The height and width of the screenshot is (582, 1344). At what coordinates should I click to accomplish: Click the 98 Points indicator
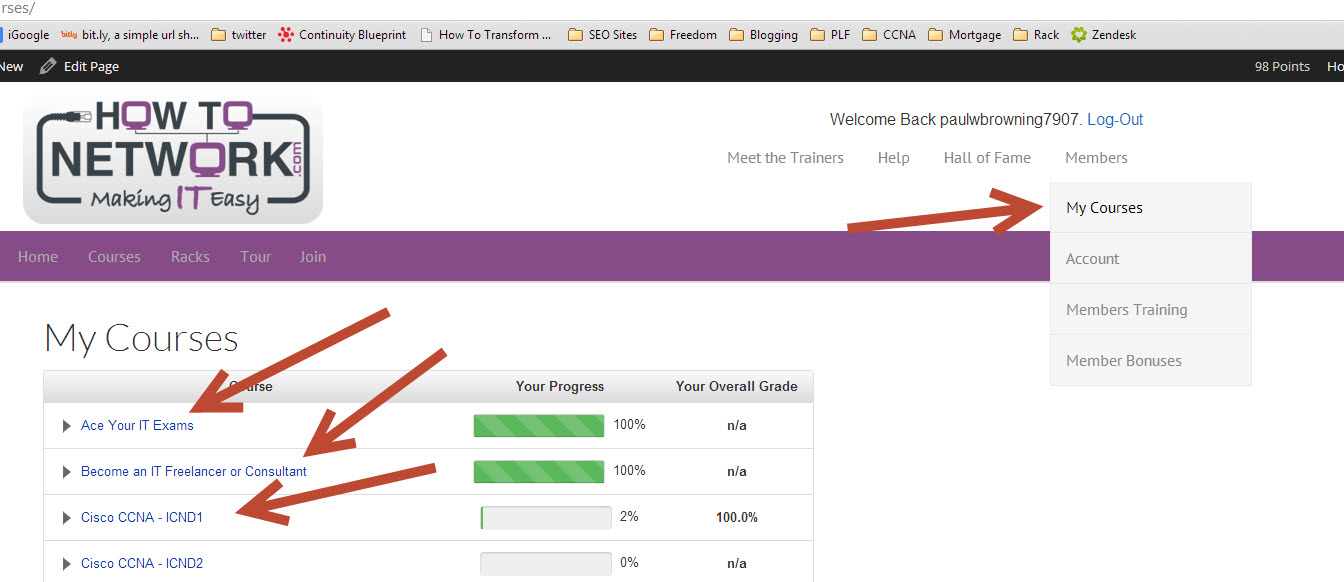coord(1282,66)
